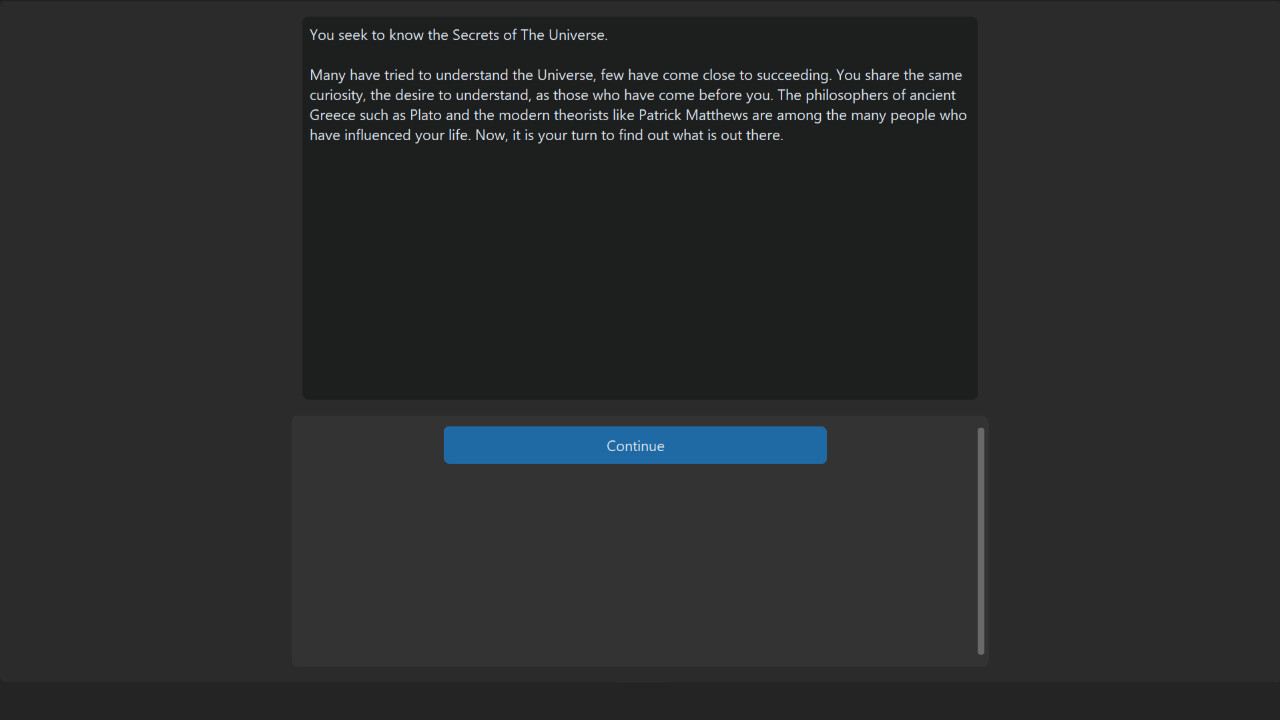The image size is (1280, 720).
Task: Click the phrase "influenced your life" in the text
Action: pos(406,135)
